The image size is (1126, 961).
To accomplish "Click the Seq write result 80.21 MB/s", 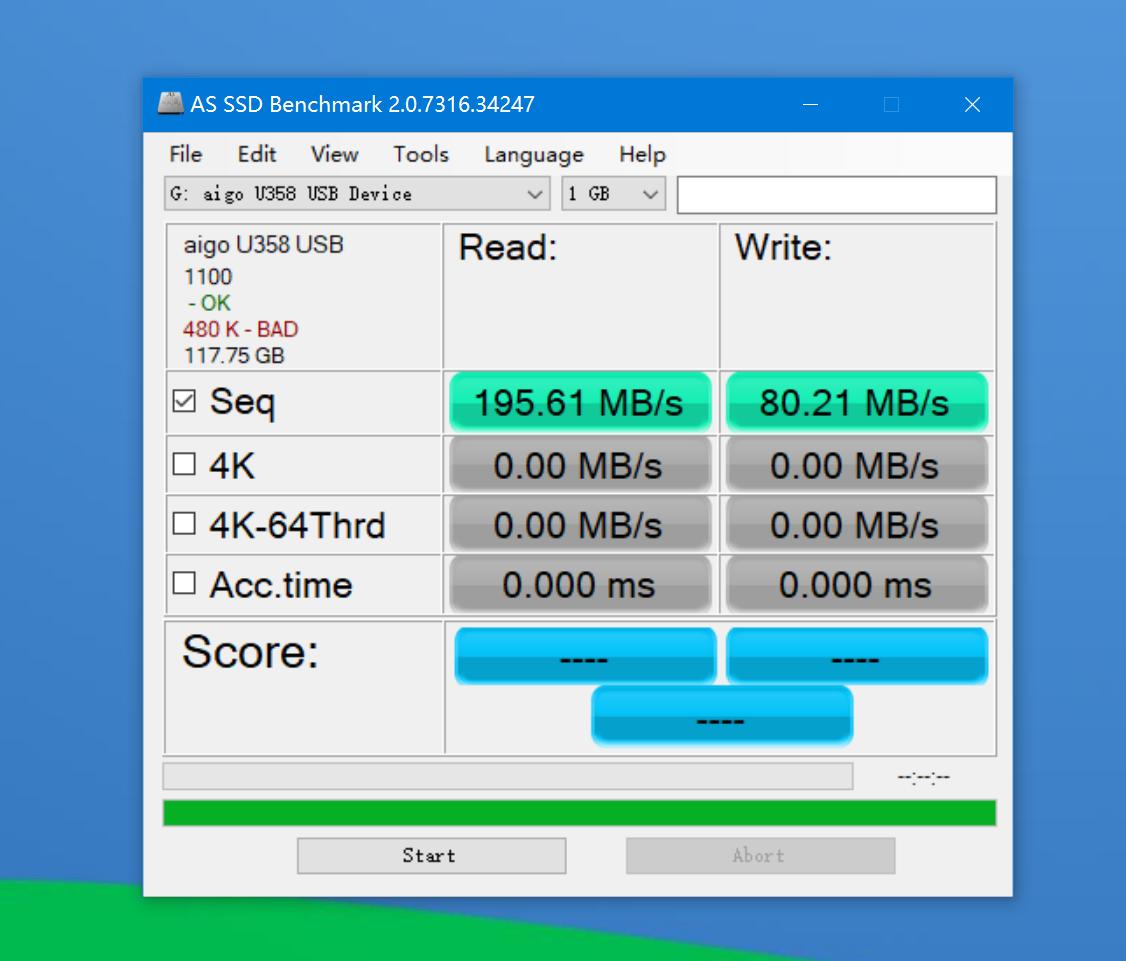I will (857, 401).
